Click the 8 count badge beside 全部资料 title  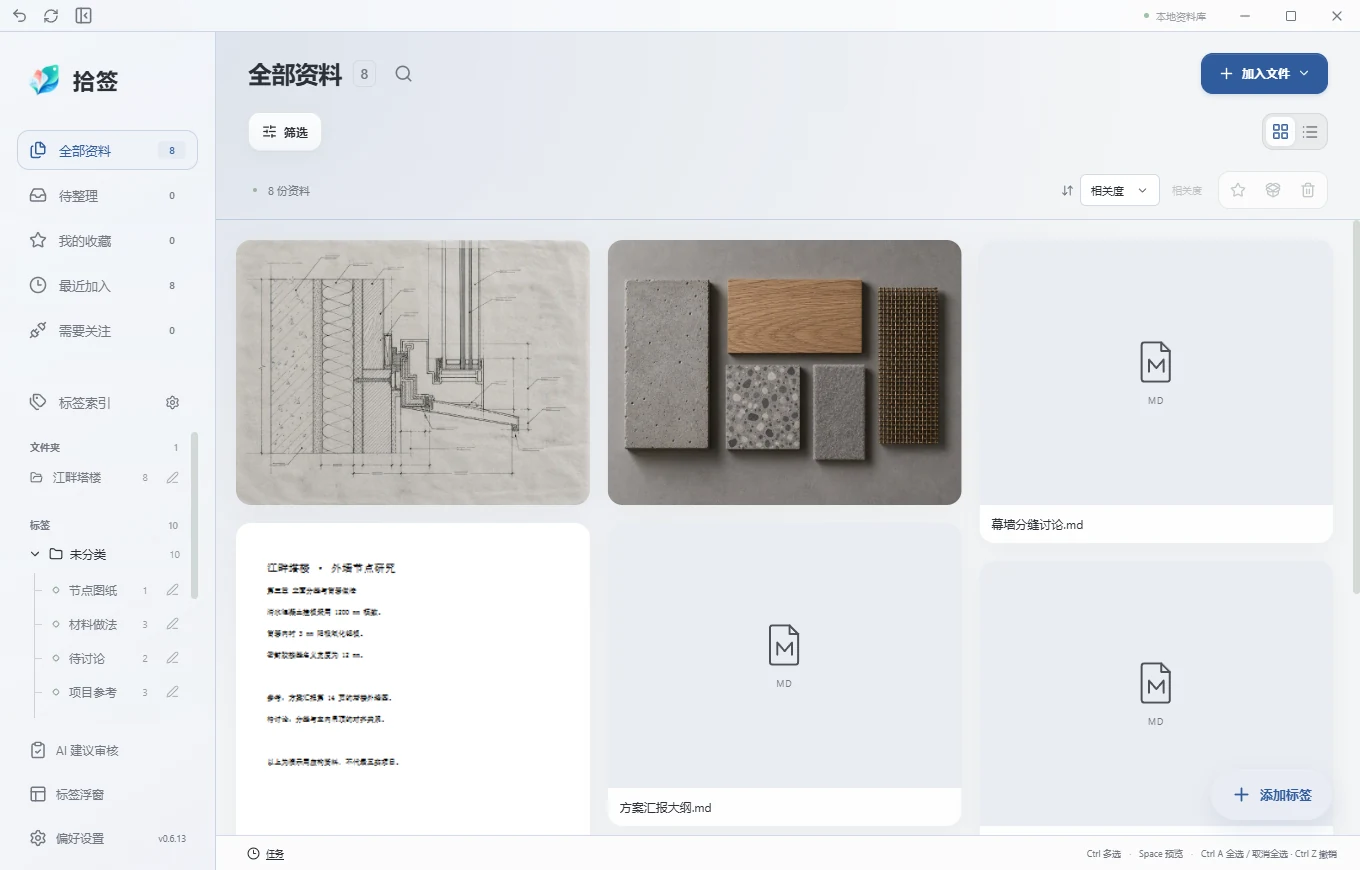pyautogui.click(x=364, y=74)
